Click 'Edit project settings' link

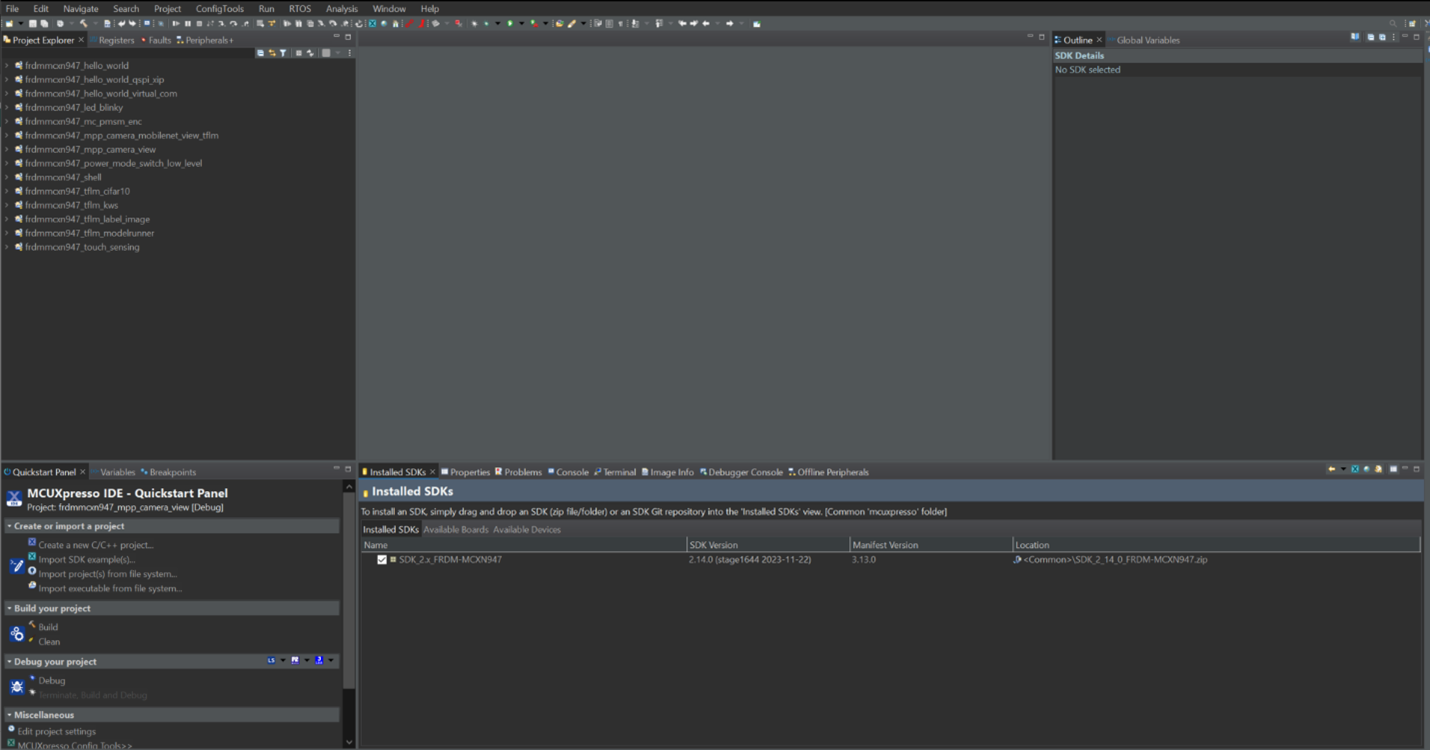pyautogui.click(x=57, y=732)
